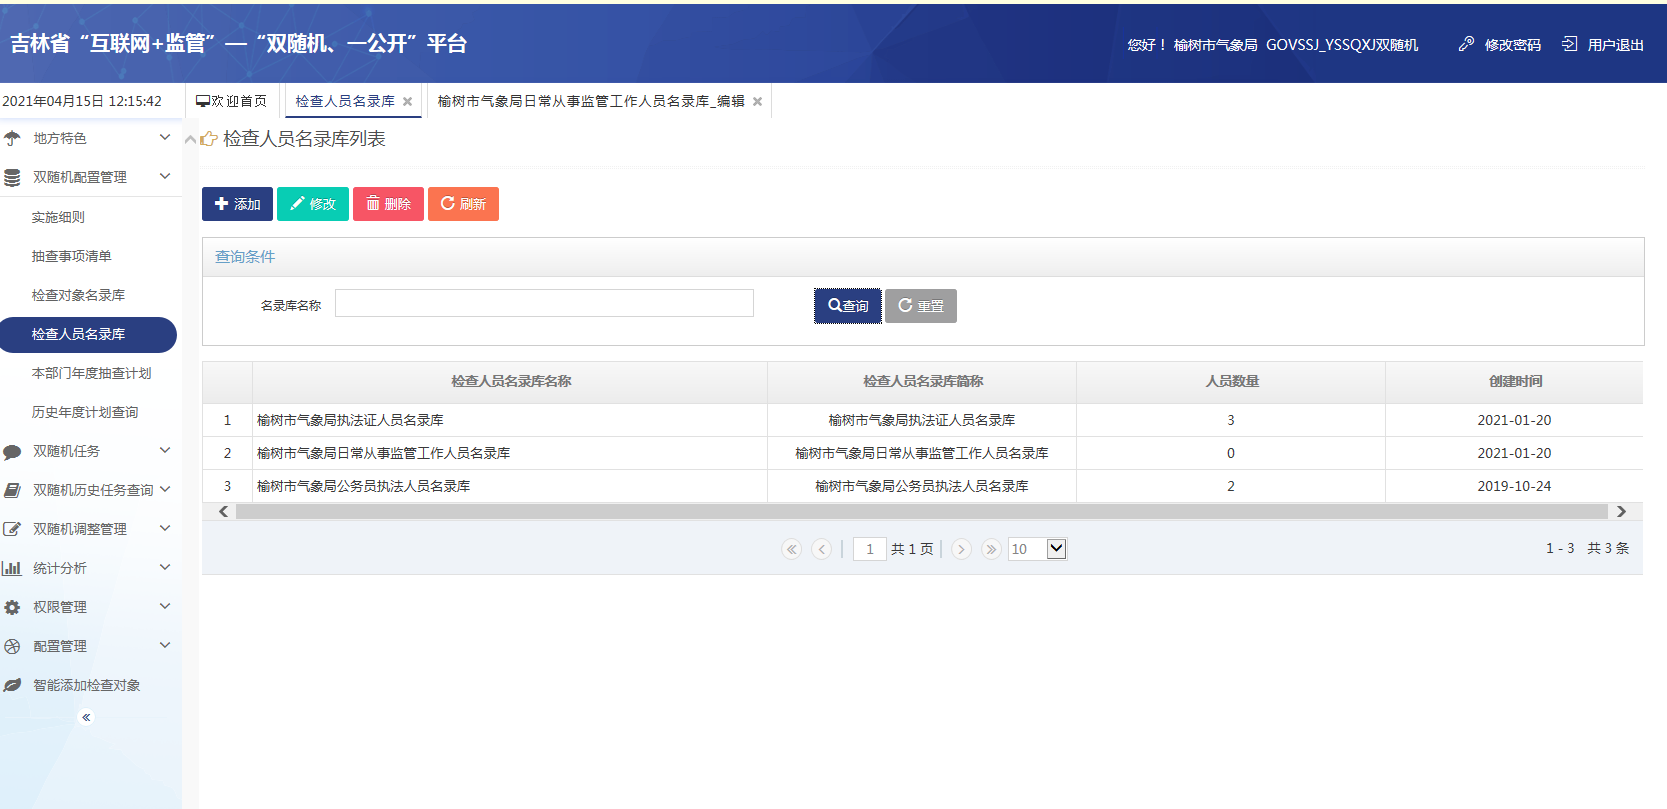Click 修改密码 change password icon
This screenshot has width=1667, height=809.
[x=1466, y=44]
